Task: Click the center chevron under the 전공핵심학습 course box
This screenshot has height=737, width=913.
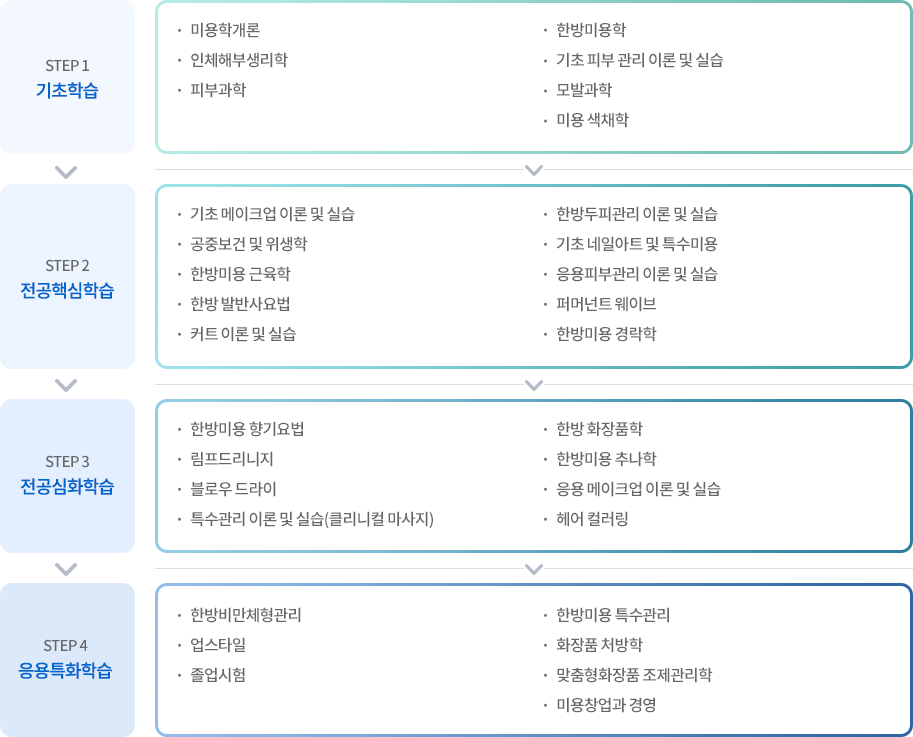Action: (534, 385)
